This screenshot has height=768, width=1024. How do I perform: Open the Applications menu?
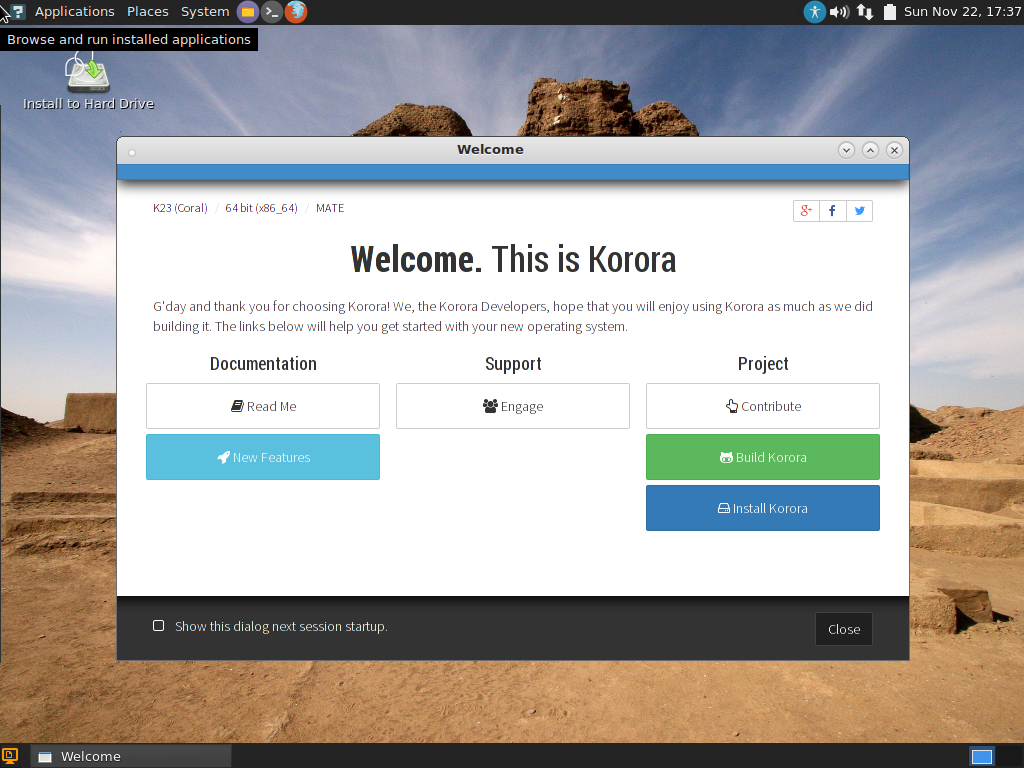click(74, 12)
